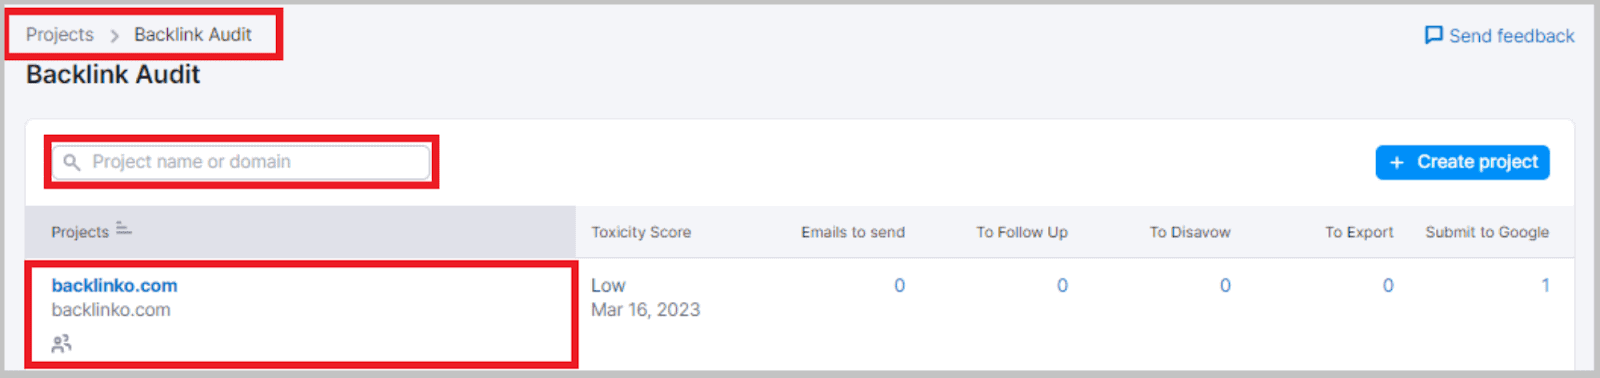The width and height of the screenshot is (1600, 378).
Task: Focus the Project name or domain field
Action: pyautogui.click(x=241, y=162)
